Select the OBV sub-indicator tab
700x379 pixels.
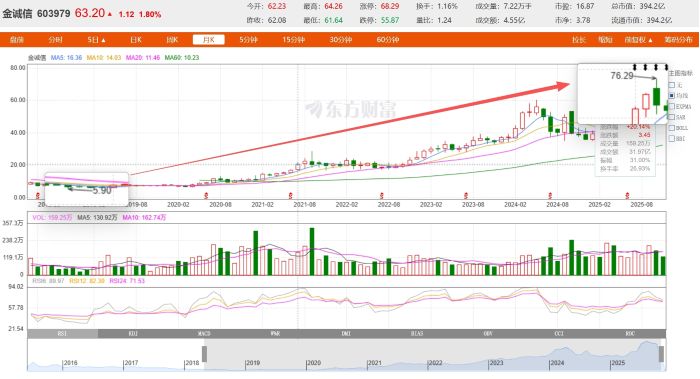488,333
